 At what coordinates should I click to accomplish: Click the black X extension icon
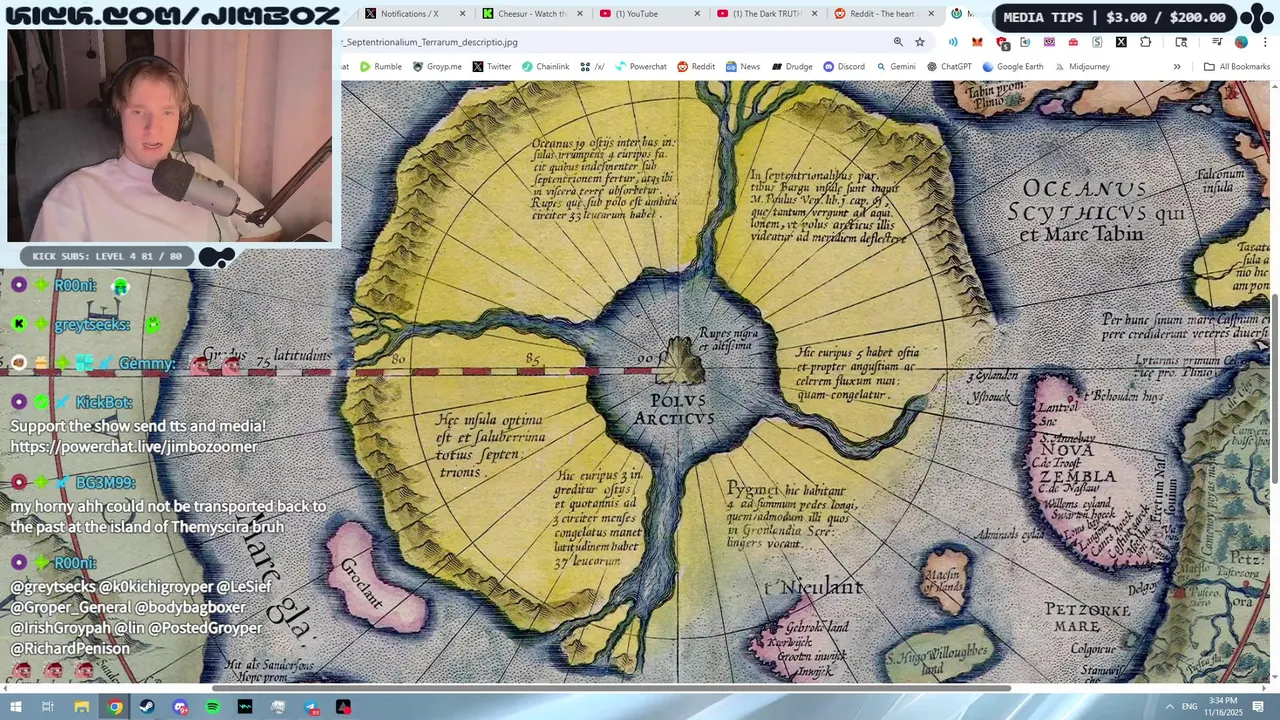1121,42
